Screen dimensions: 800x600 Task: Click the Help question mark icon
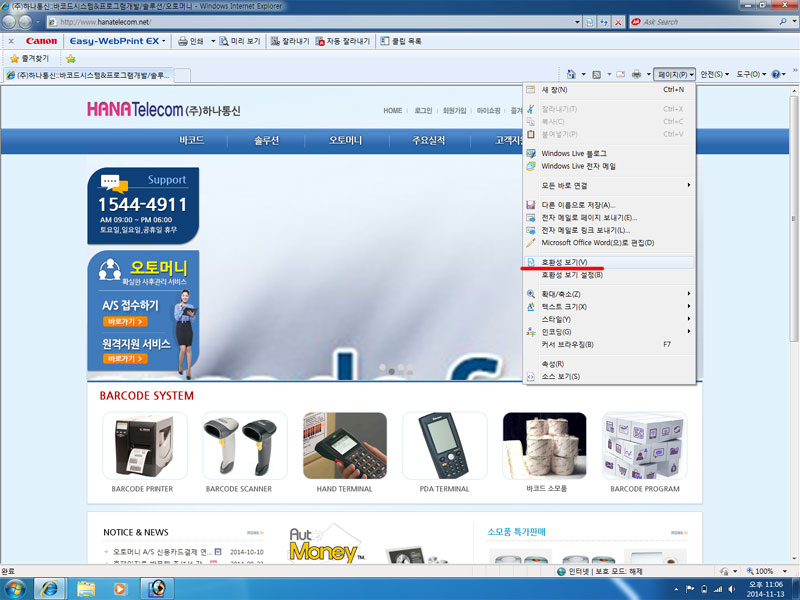[x=776, y=74]
